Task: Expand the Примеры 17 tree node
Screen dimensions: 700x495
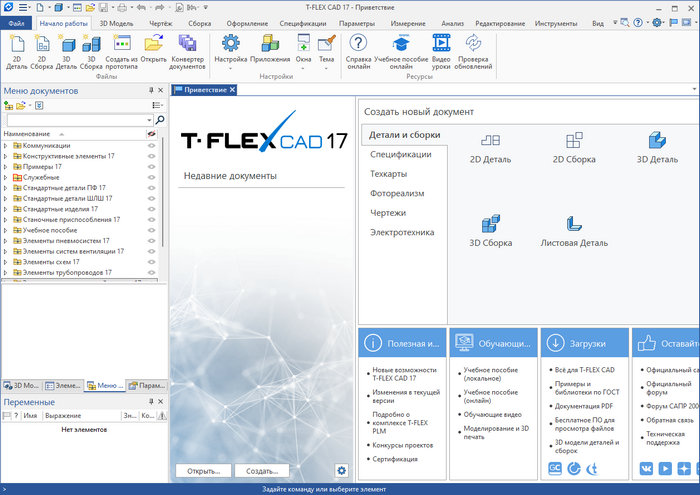Action: pyautogui.click(x=5, y=166)
